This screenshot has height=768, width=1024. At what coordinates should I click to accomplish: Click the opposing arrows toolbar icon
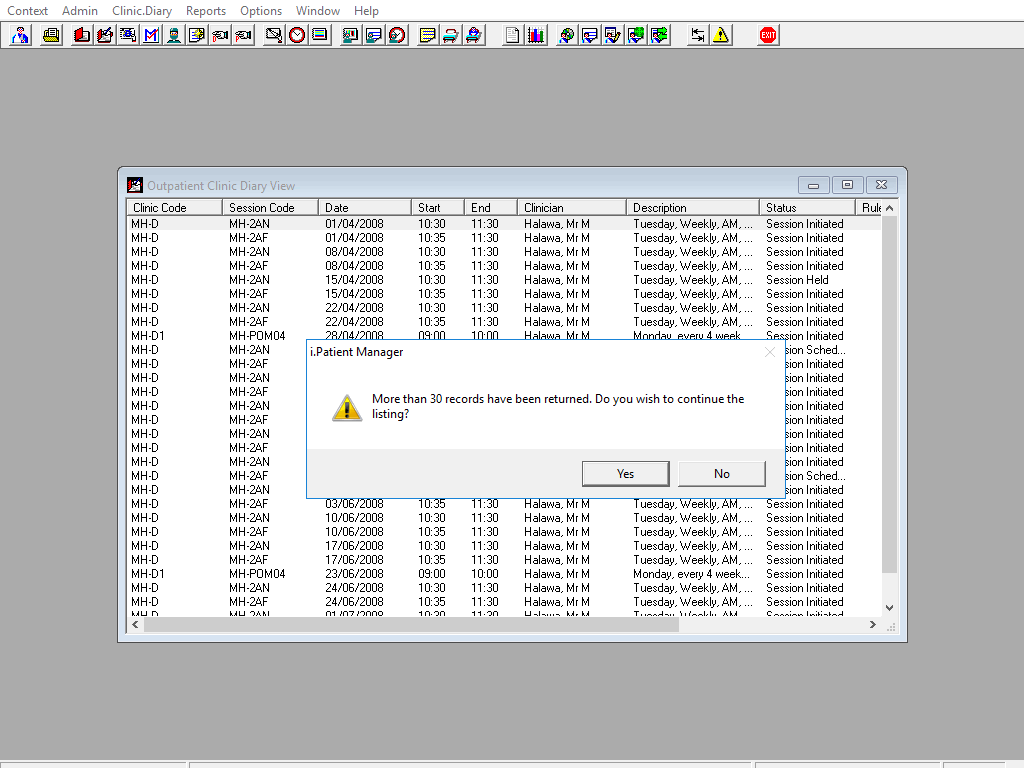(697, 35)
